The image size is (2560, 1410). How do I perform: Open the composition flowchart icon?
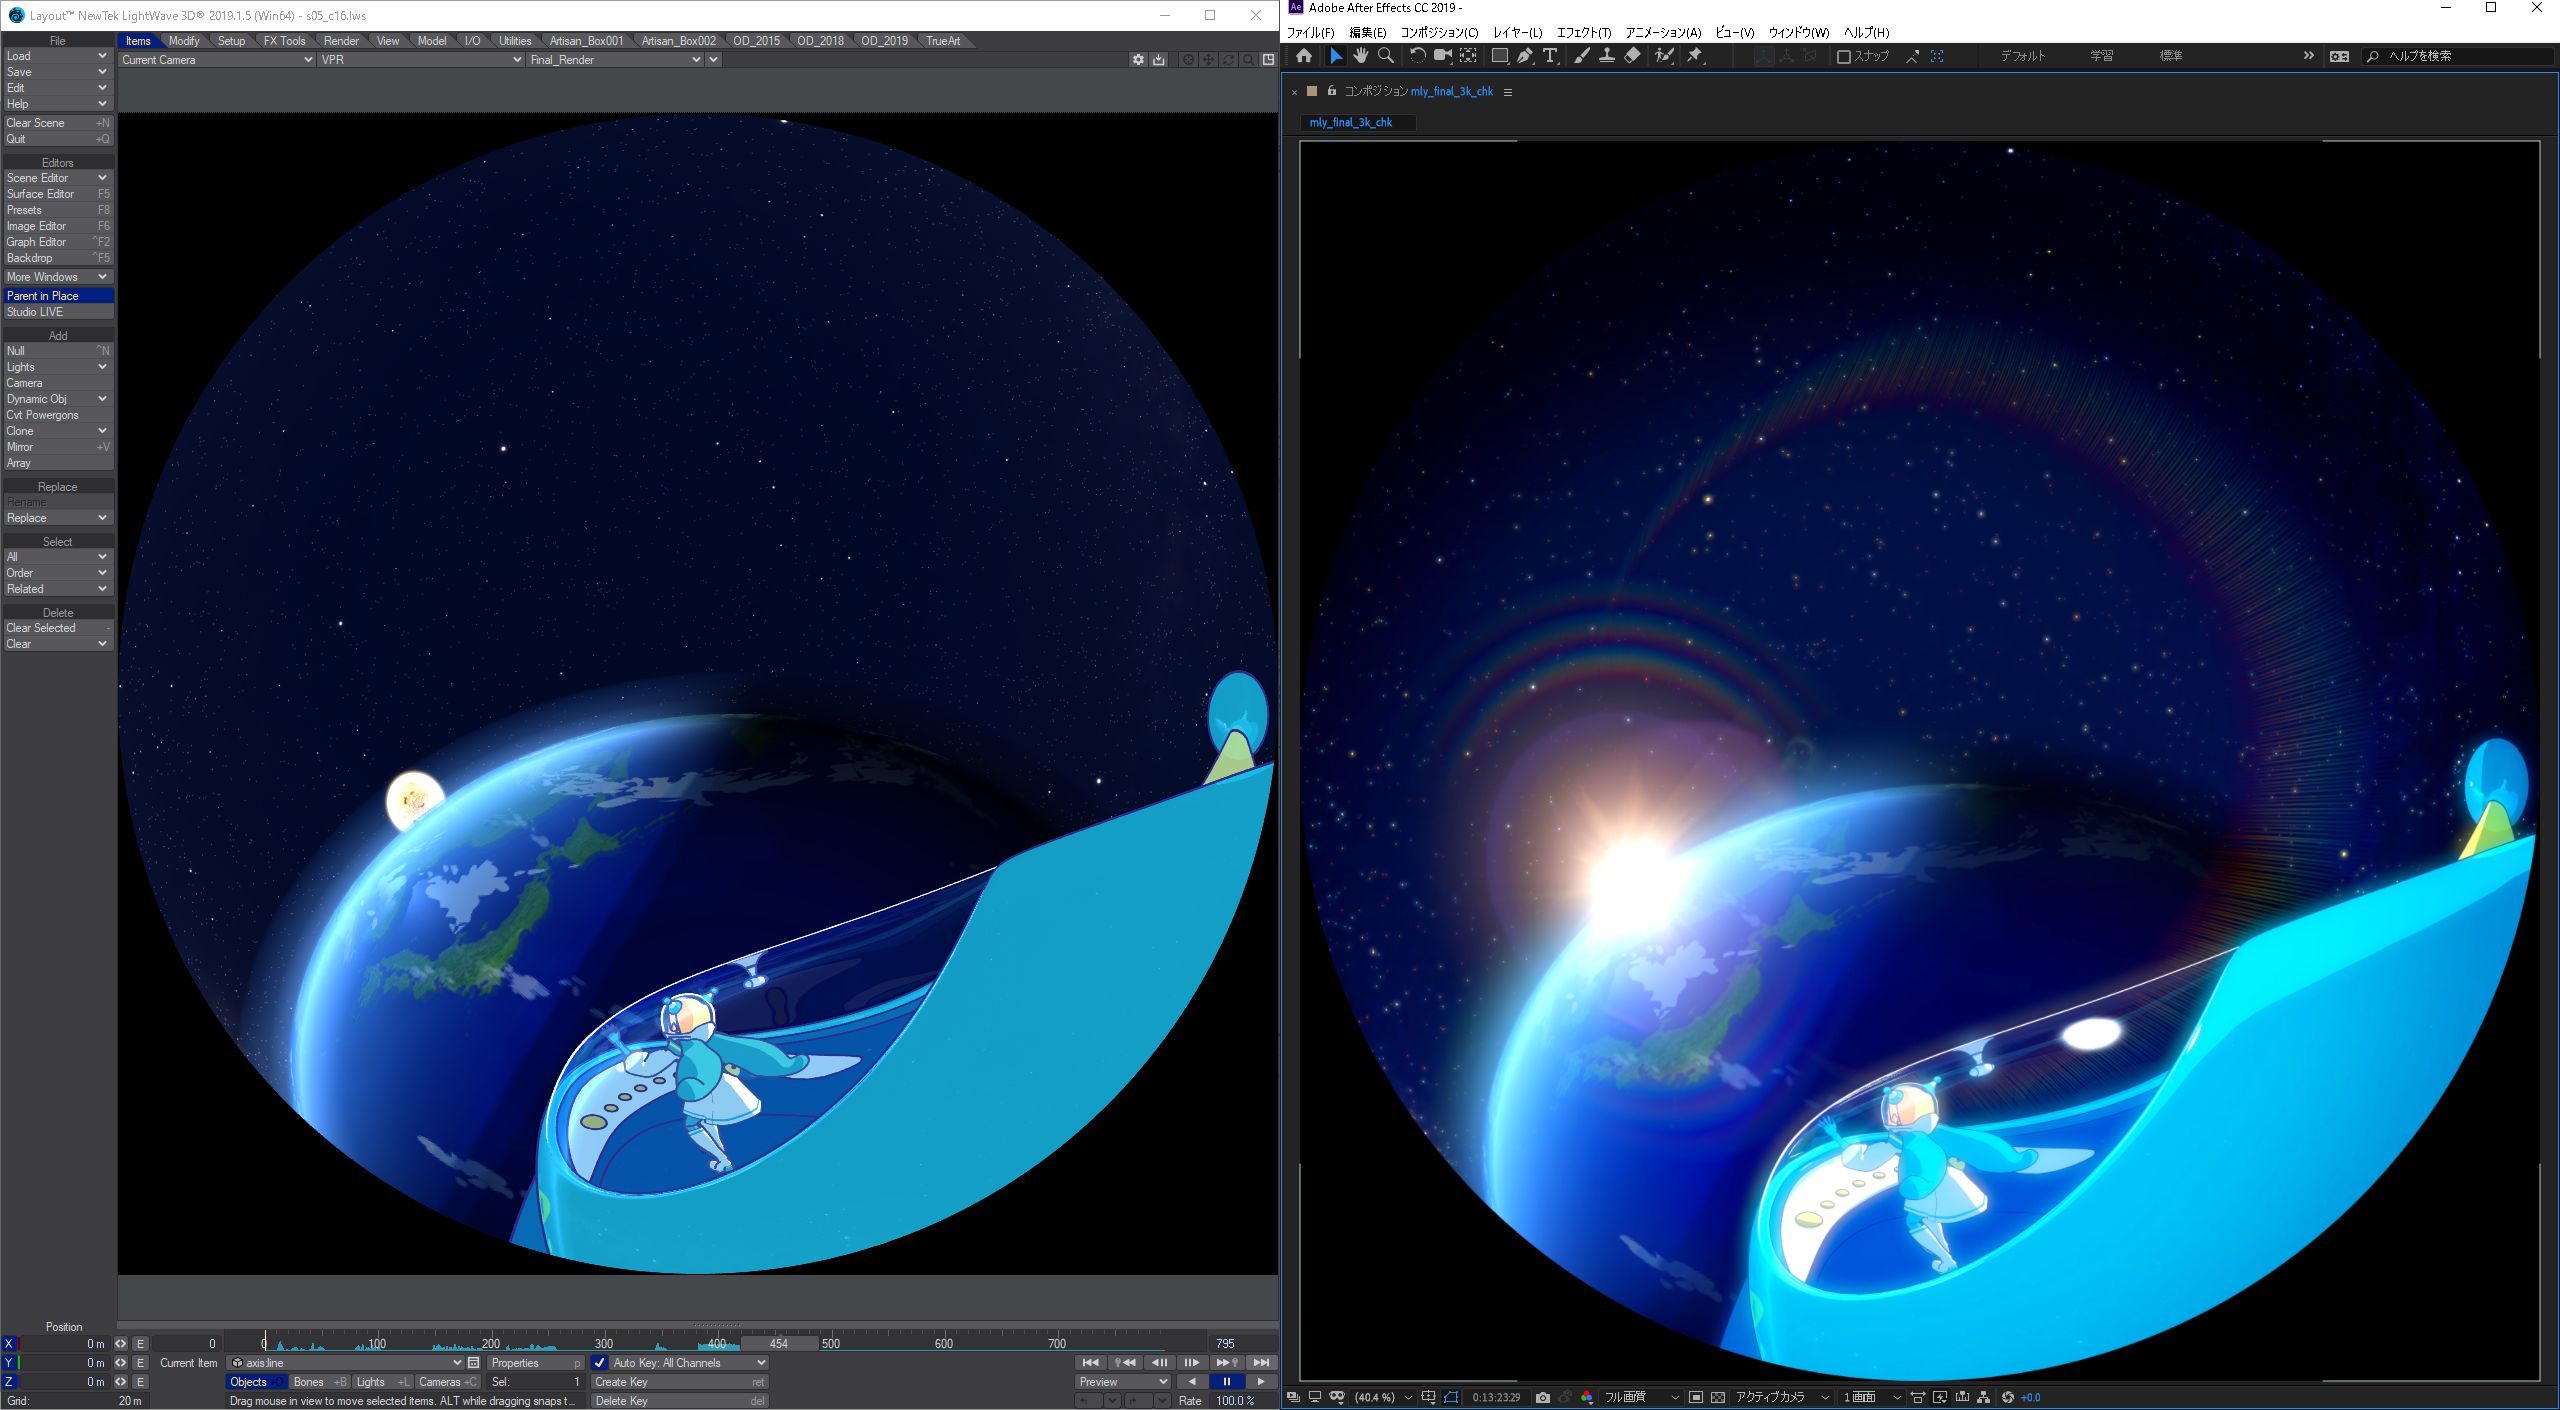pos(1983,1397)
